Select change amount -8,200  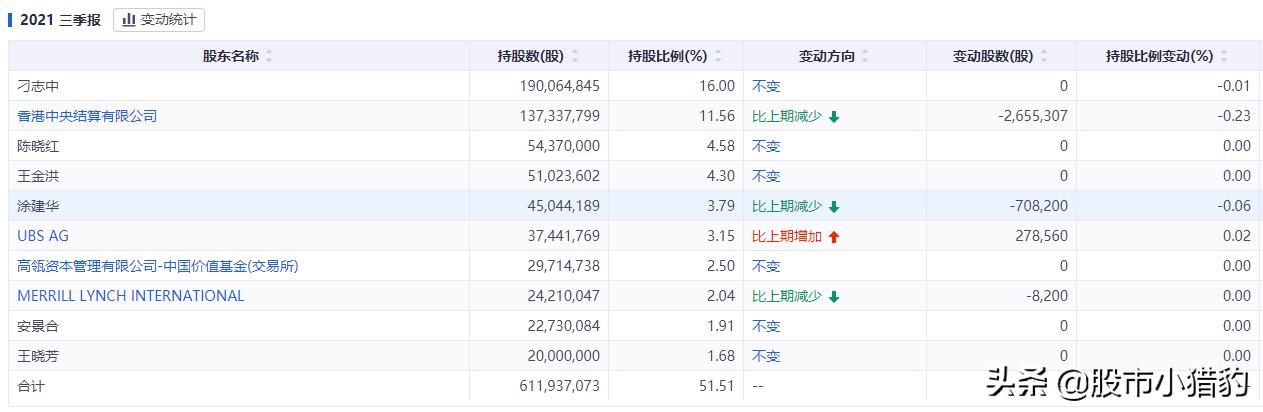1047,296
